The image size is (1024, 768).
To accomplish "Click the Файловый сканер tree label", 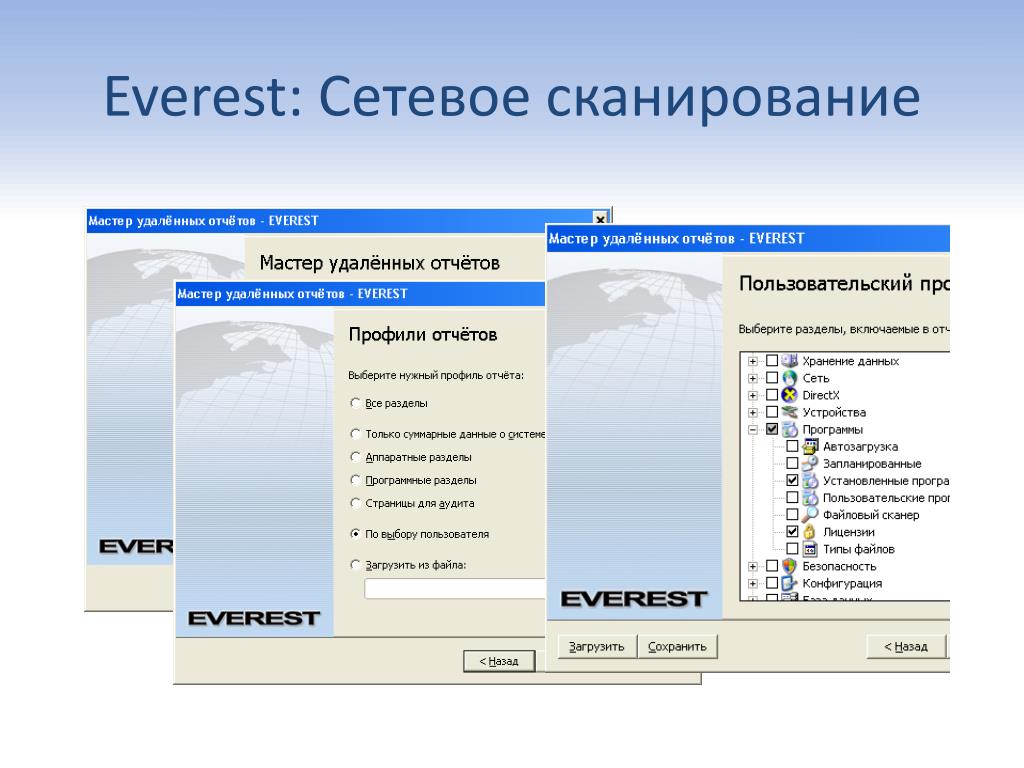I will pos(871,515).
